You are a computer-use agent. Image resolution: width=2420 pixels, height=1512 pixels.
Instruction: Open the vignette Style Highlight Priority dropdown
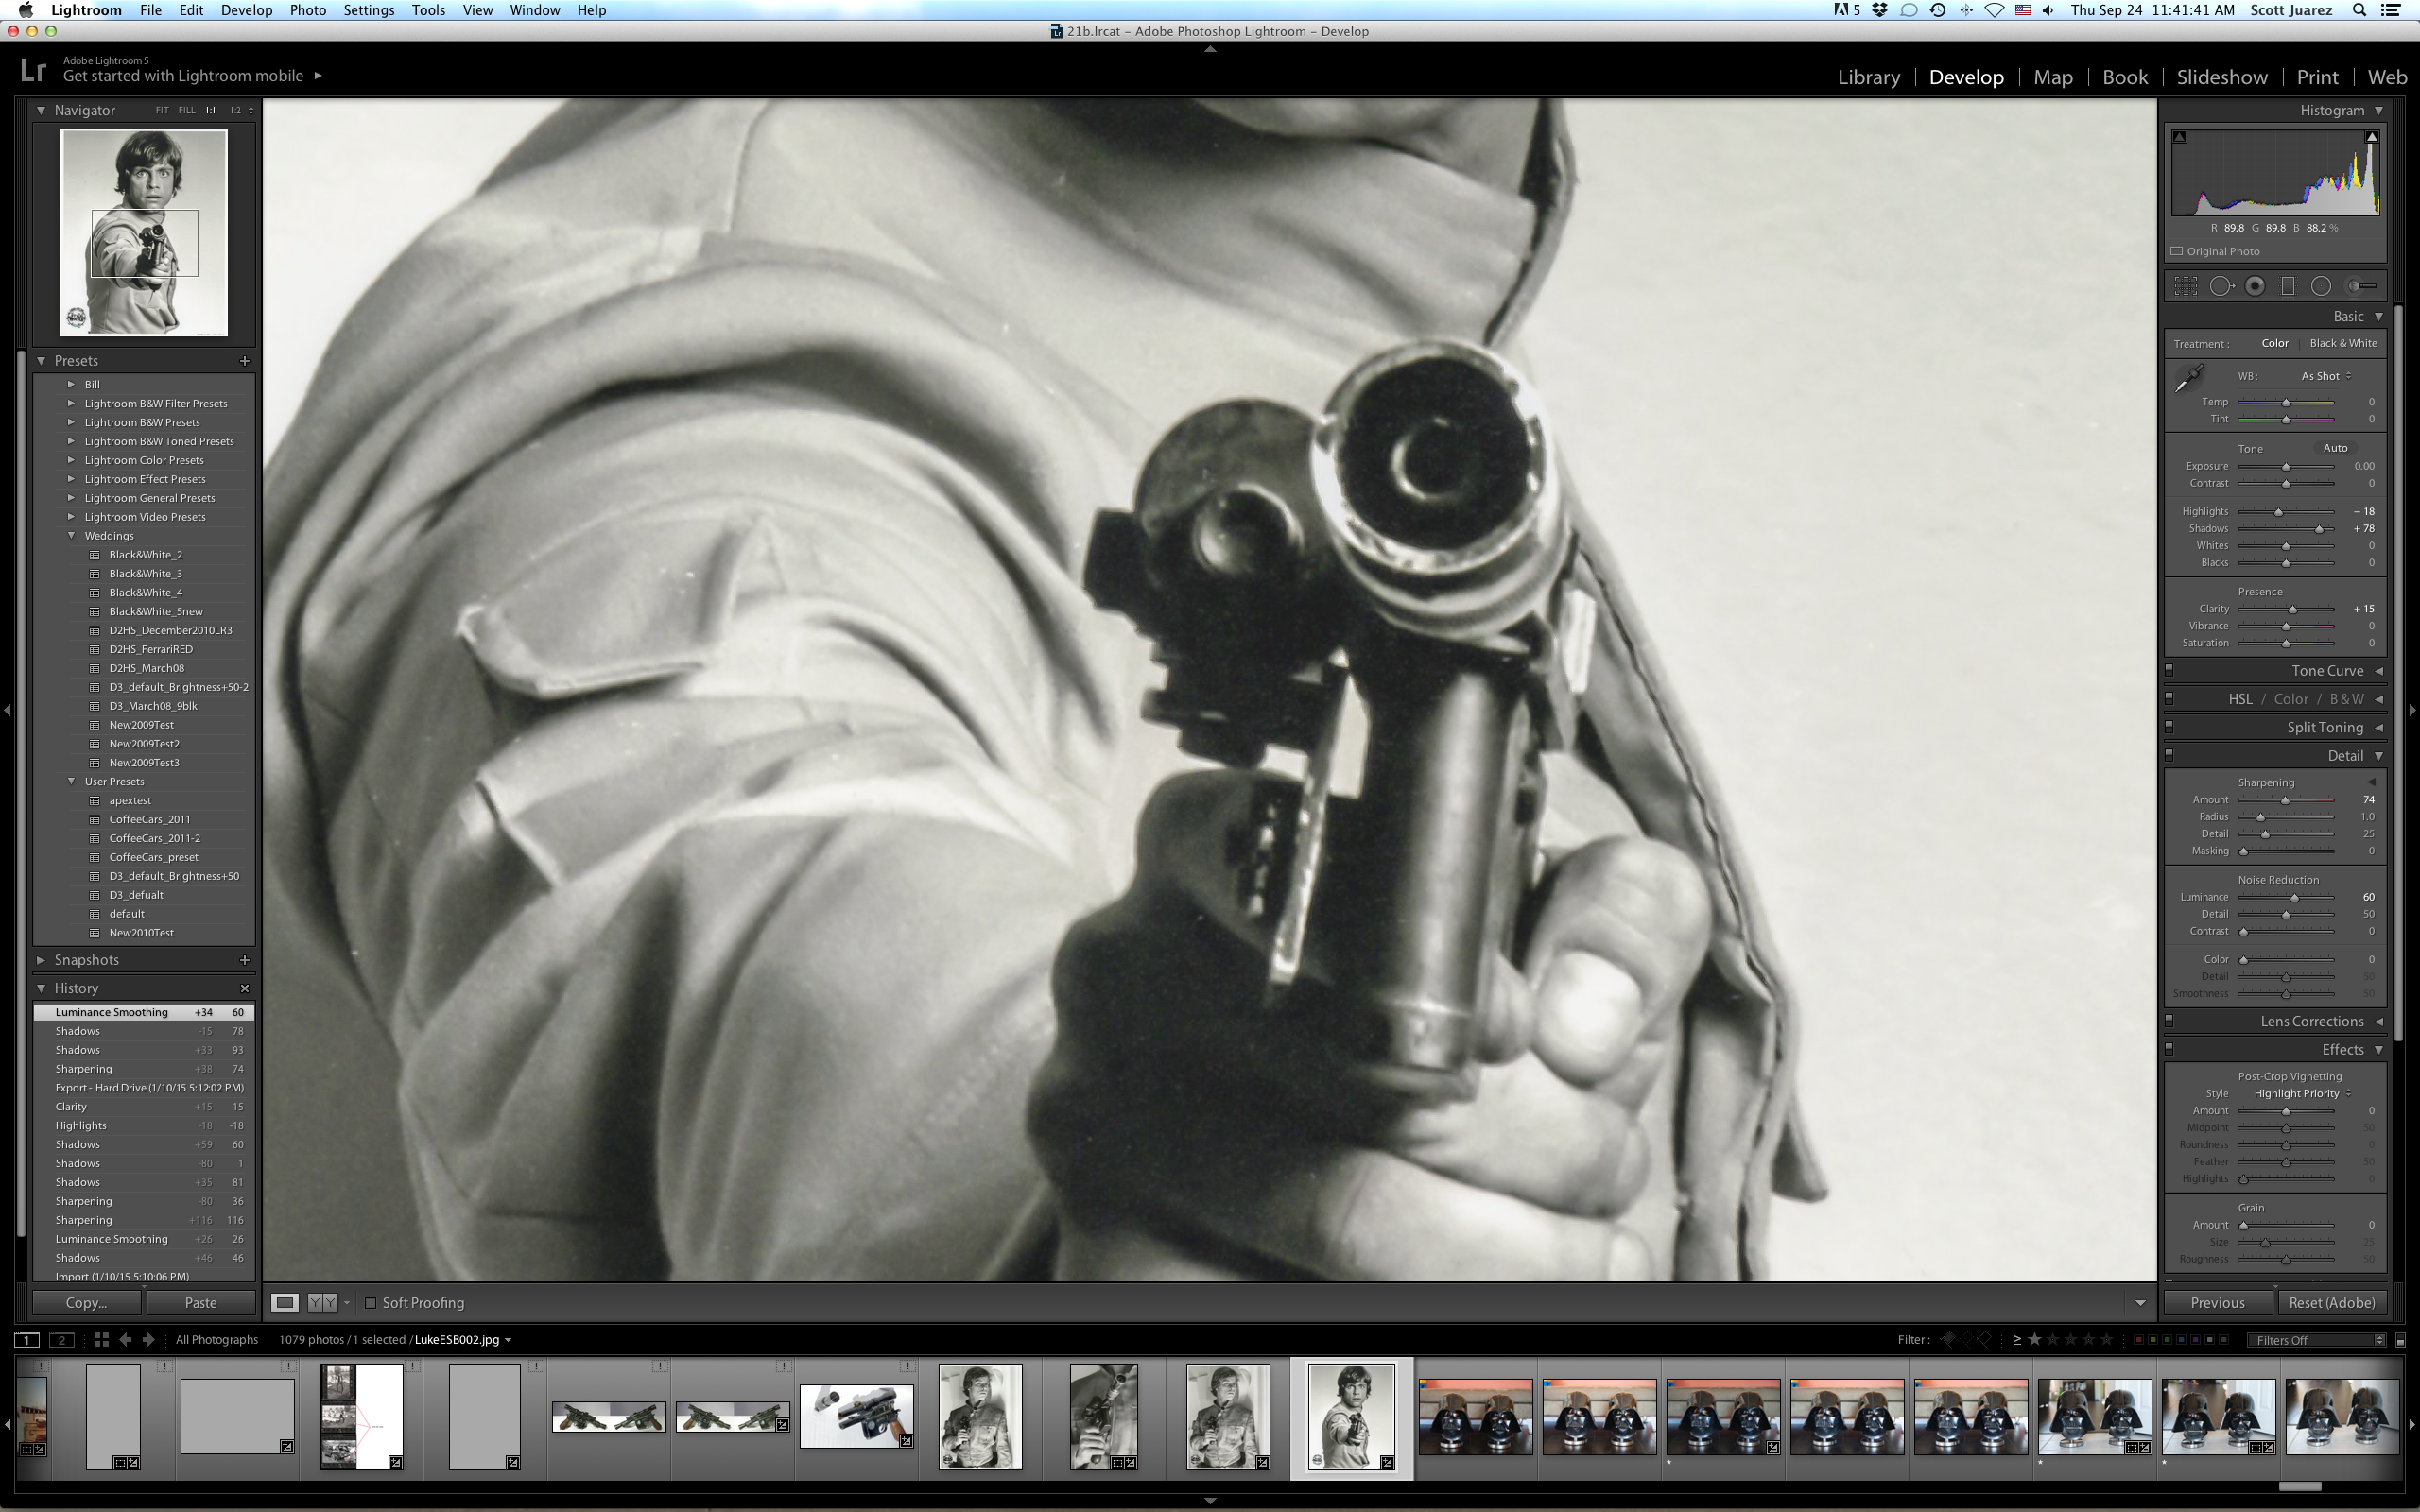2303,1093
